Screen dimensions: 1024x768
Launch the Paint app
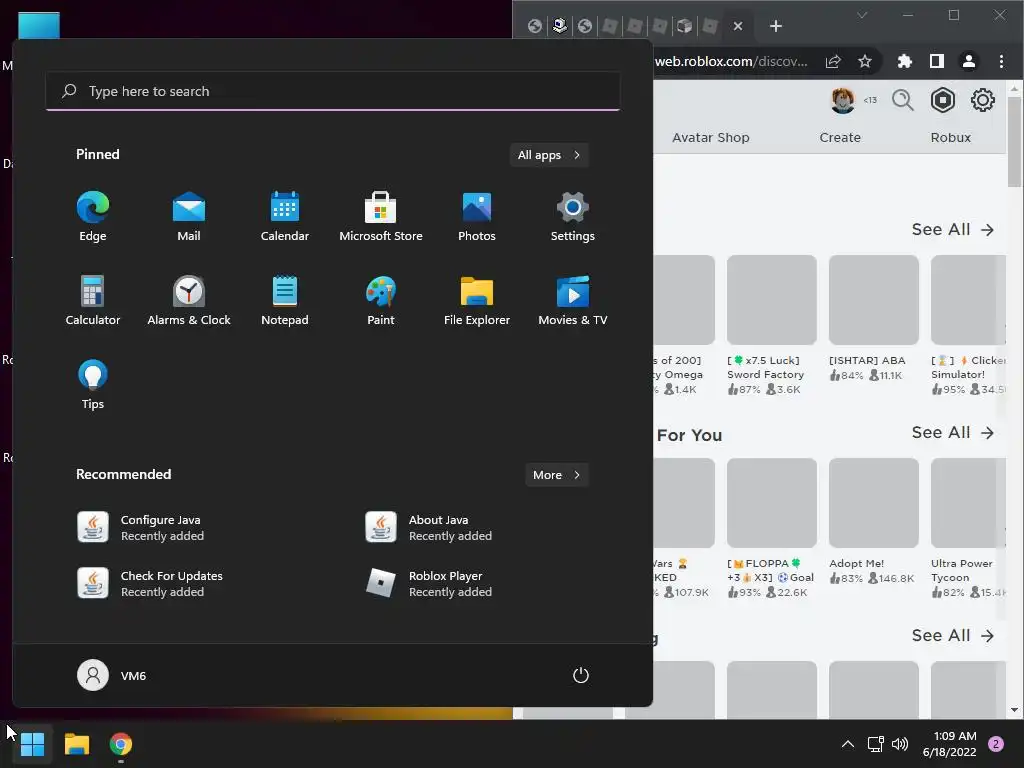[381, 300]
